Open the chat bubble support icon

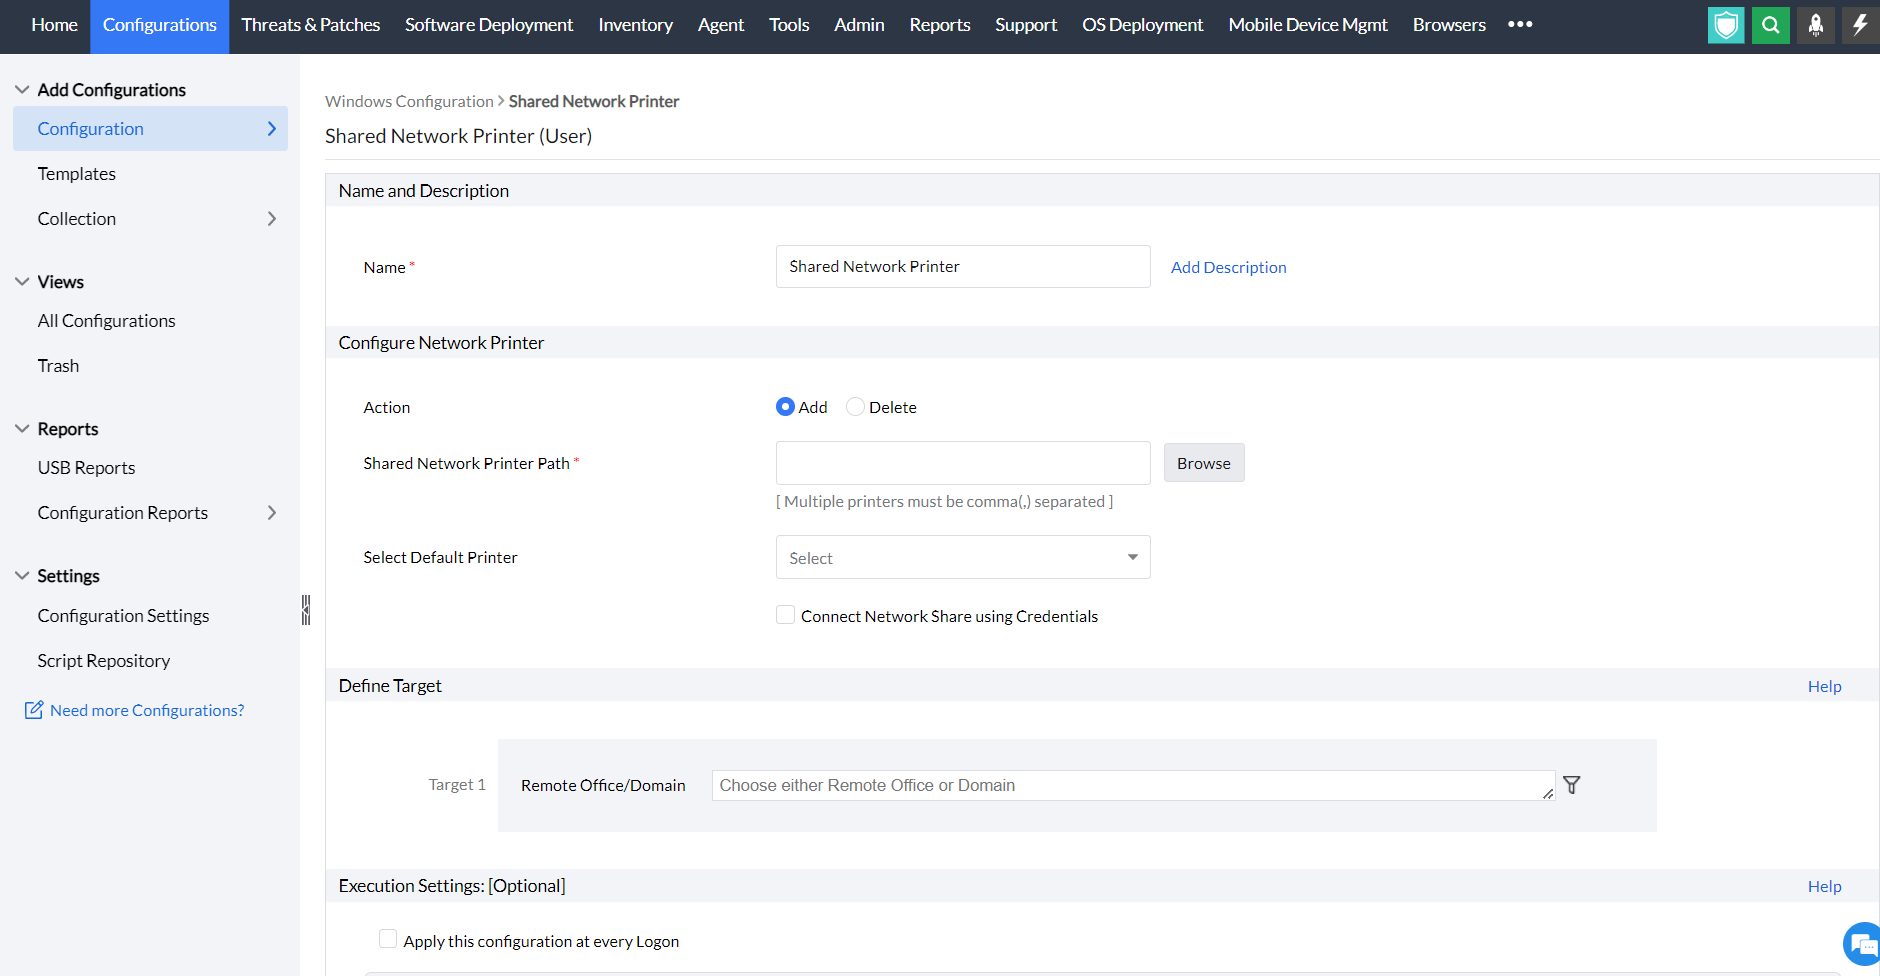(x=1862, y=943)
